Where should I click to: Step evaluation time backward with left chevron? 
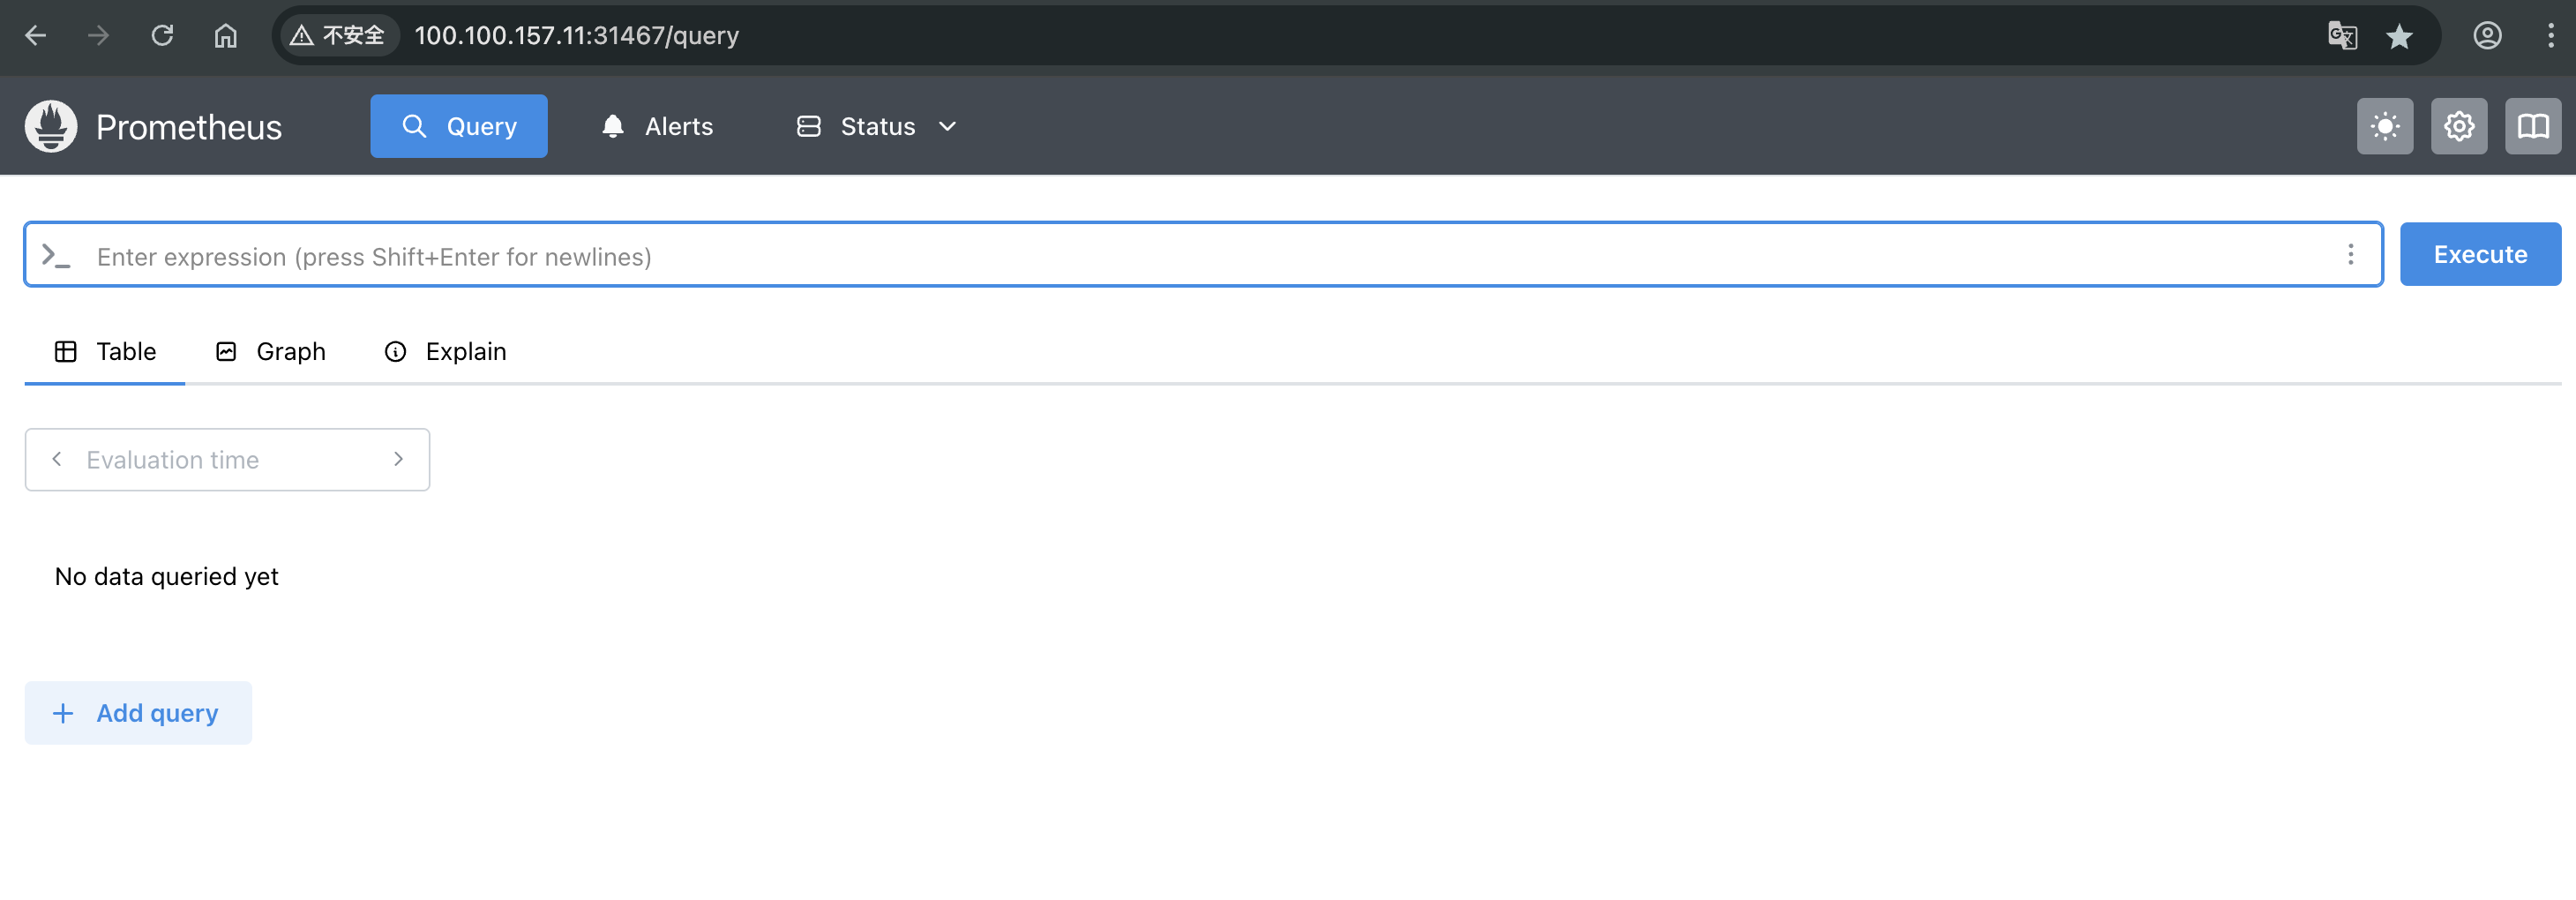pyautogui.click(x=57, y=459)
